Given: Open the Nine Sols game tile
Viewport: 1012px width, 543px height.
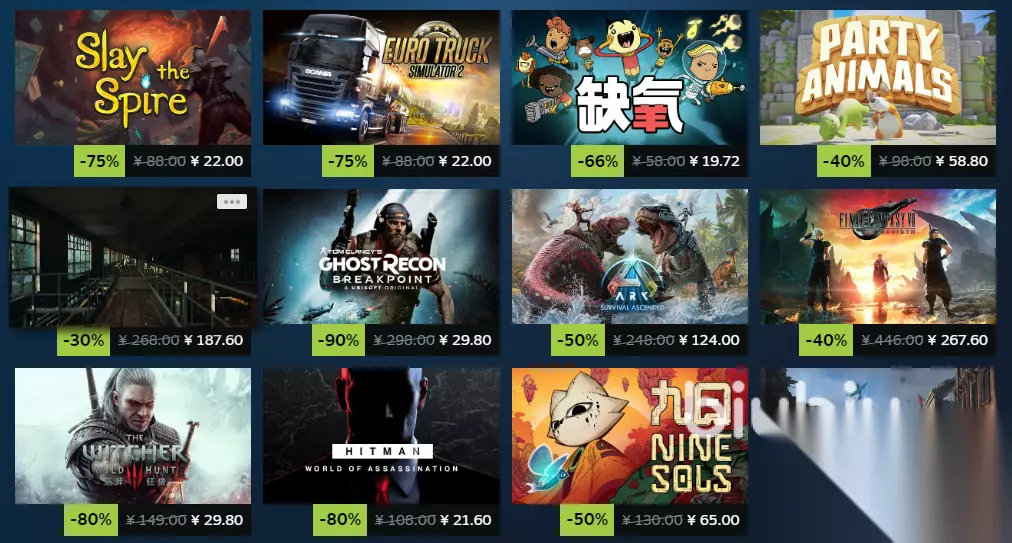Looking at the screenshot, I should pos(629,436).
